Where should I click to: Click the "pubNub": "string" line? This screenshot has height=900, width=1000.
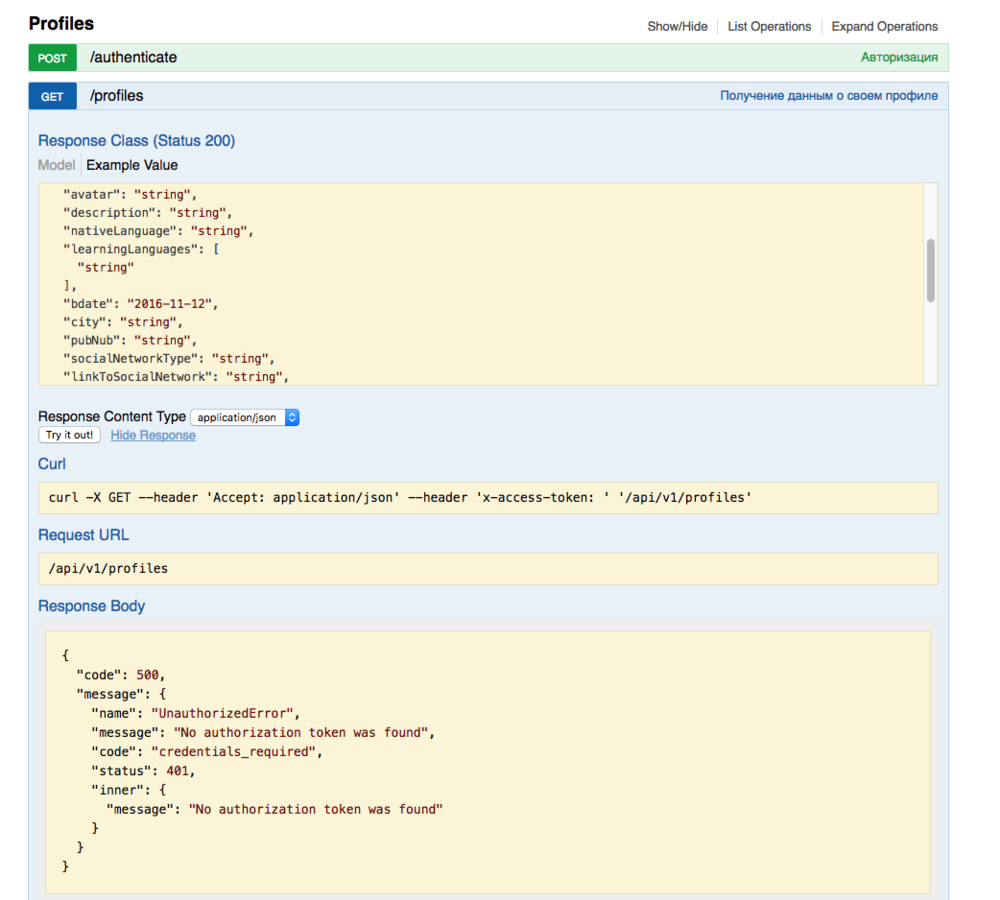tap(130, 340)
